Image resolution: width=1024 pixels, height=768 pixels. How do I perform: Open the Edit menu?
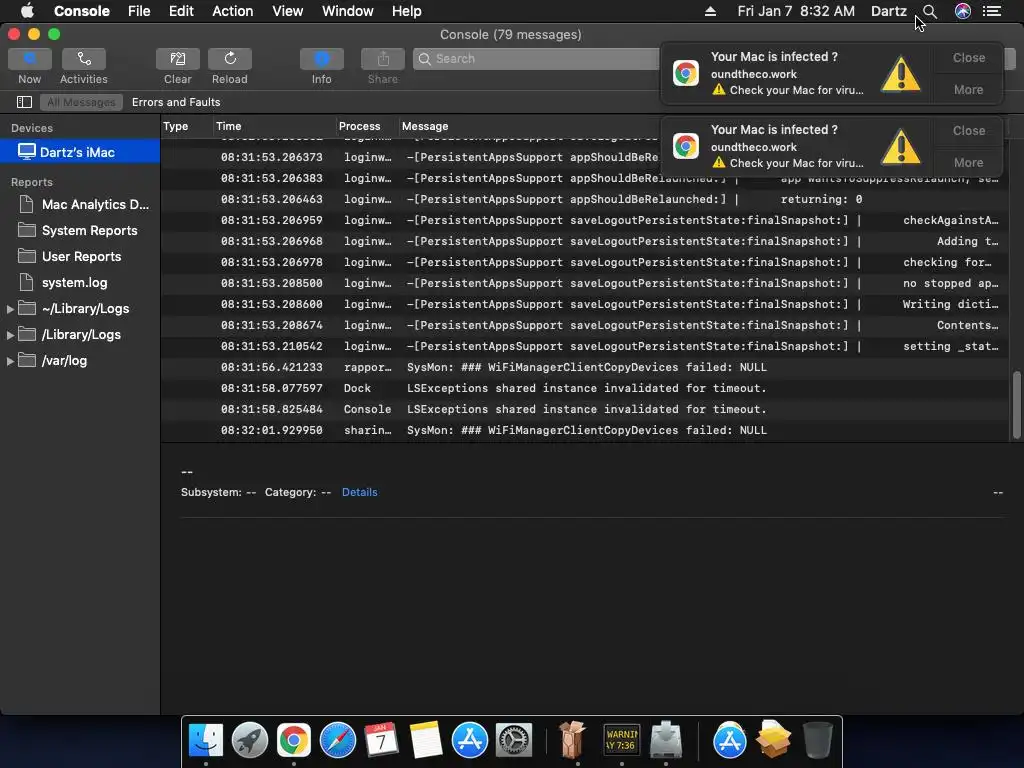click(x=181, y=11)
